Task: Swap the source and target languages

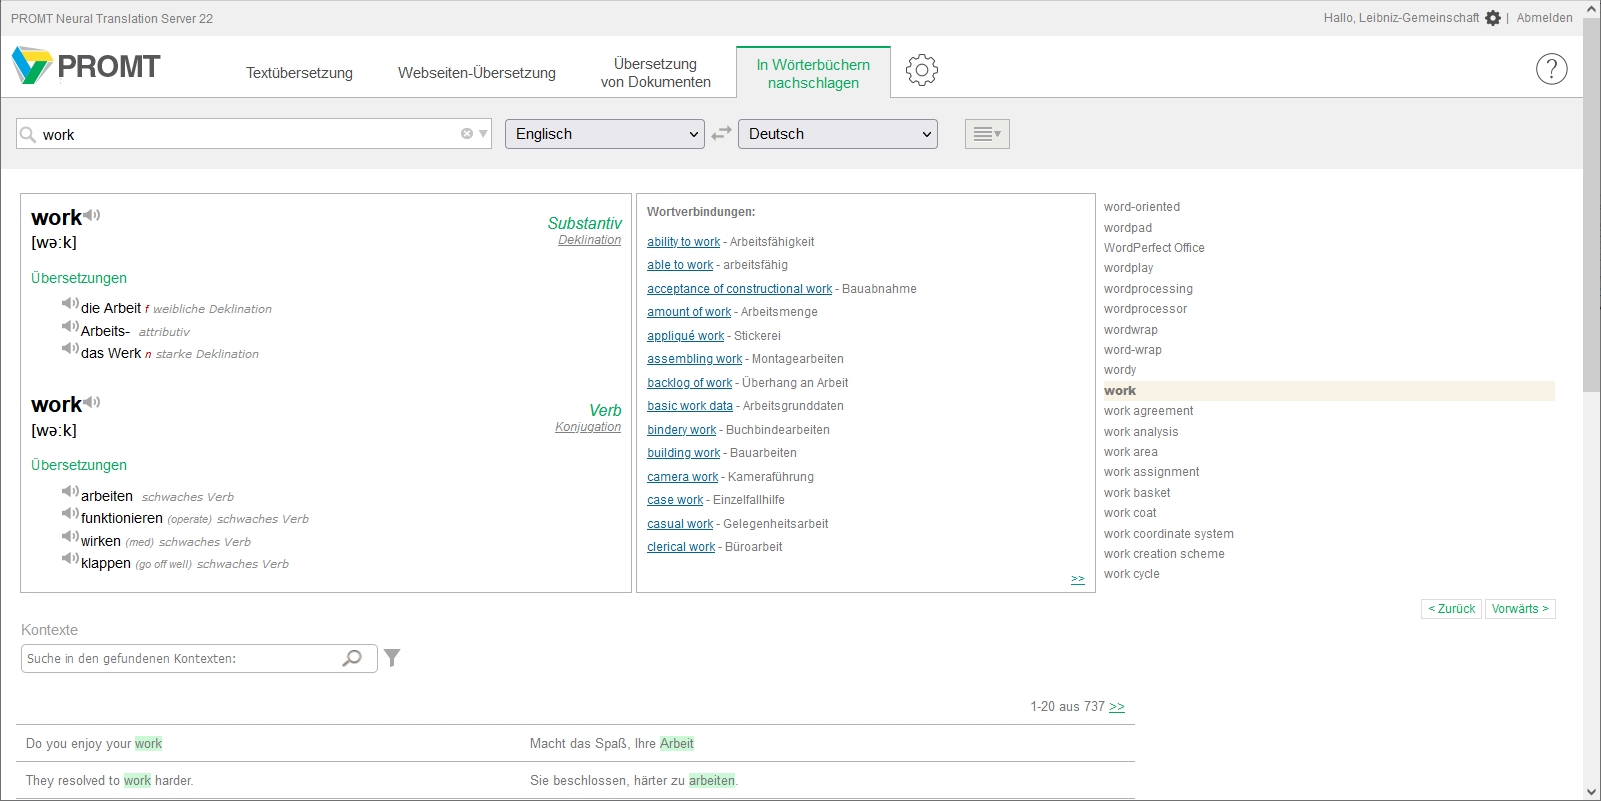Action: point(721,134)
